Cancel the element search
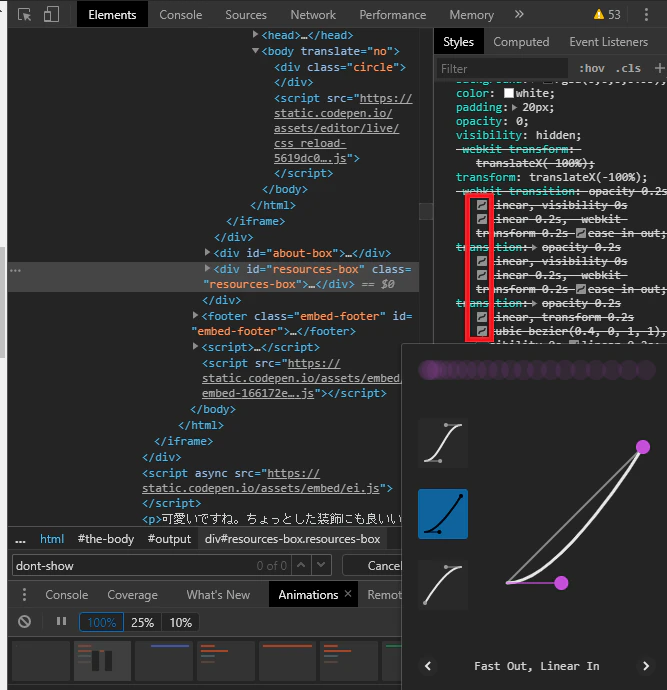667x690 pixels. click(x=372, y=565)
